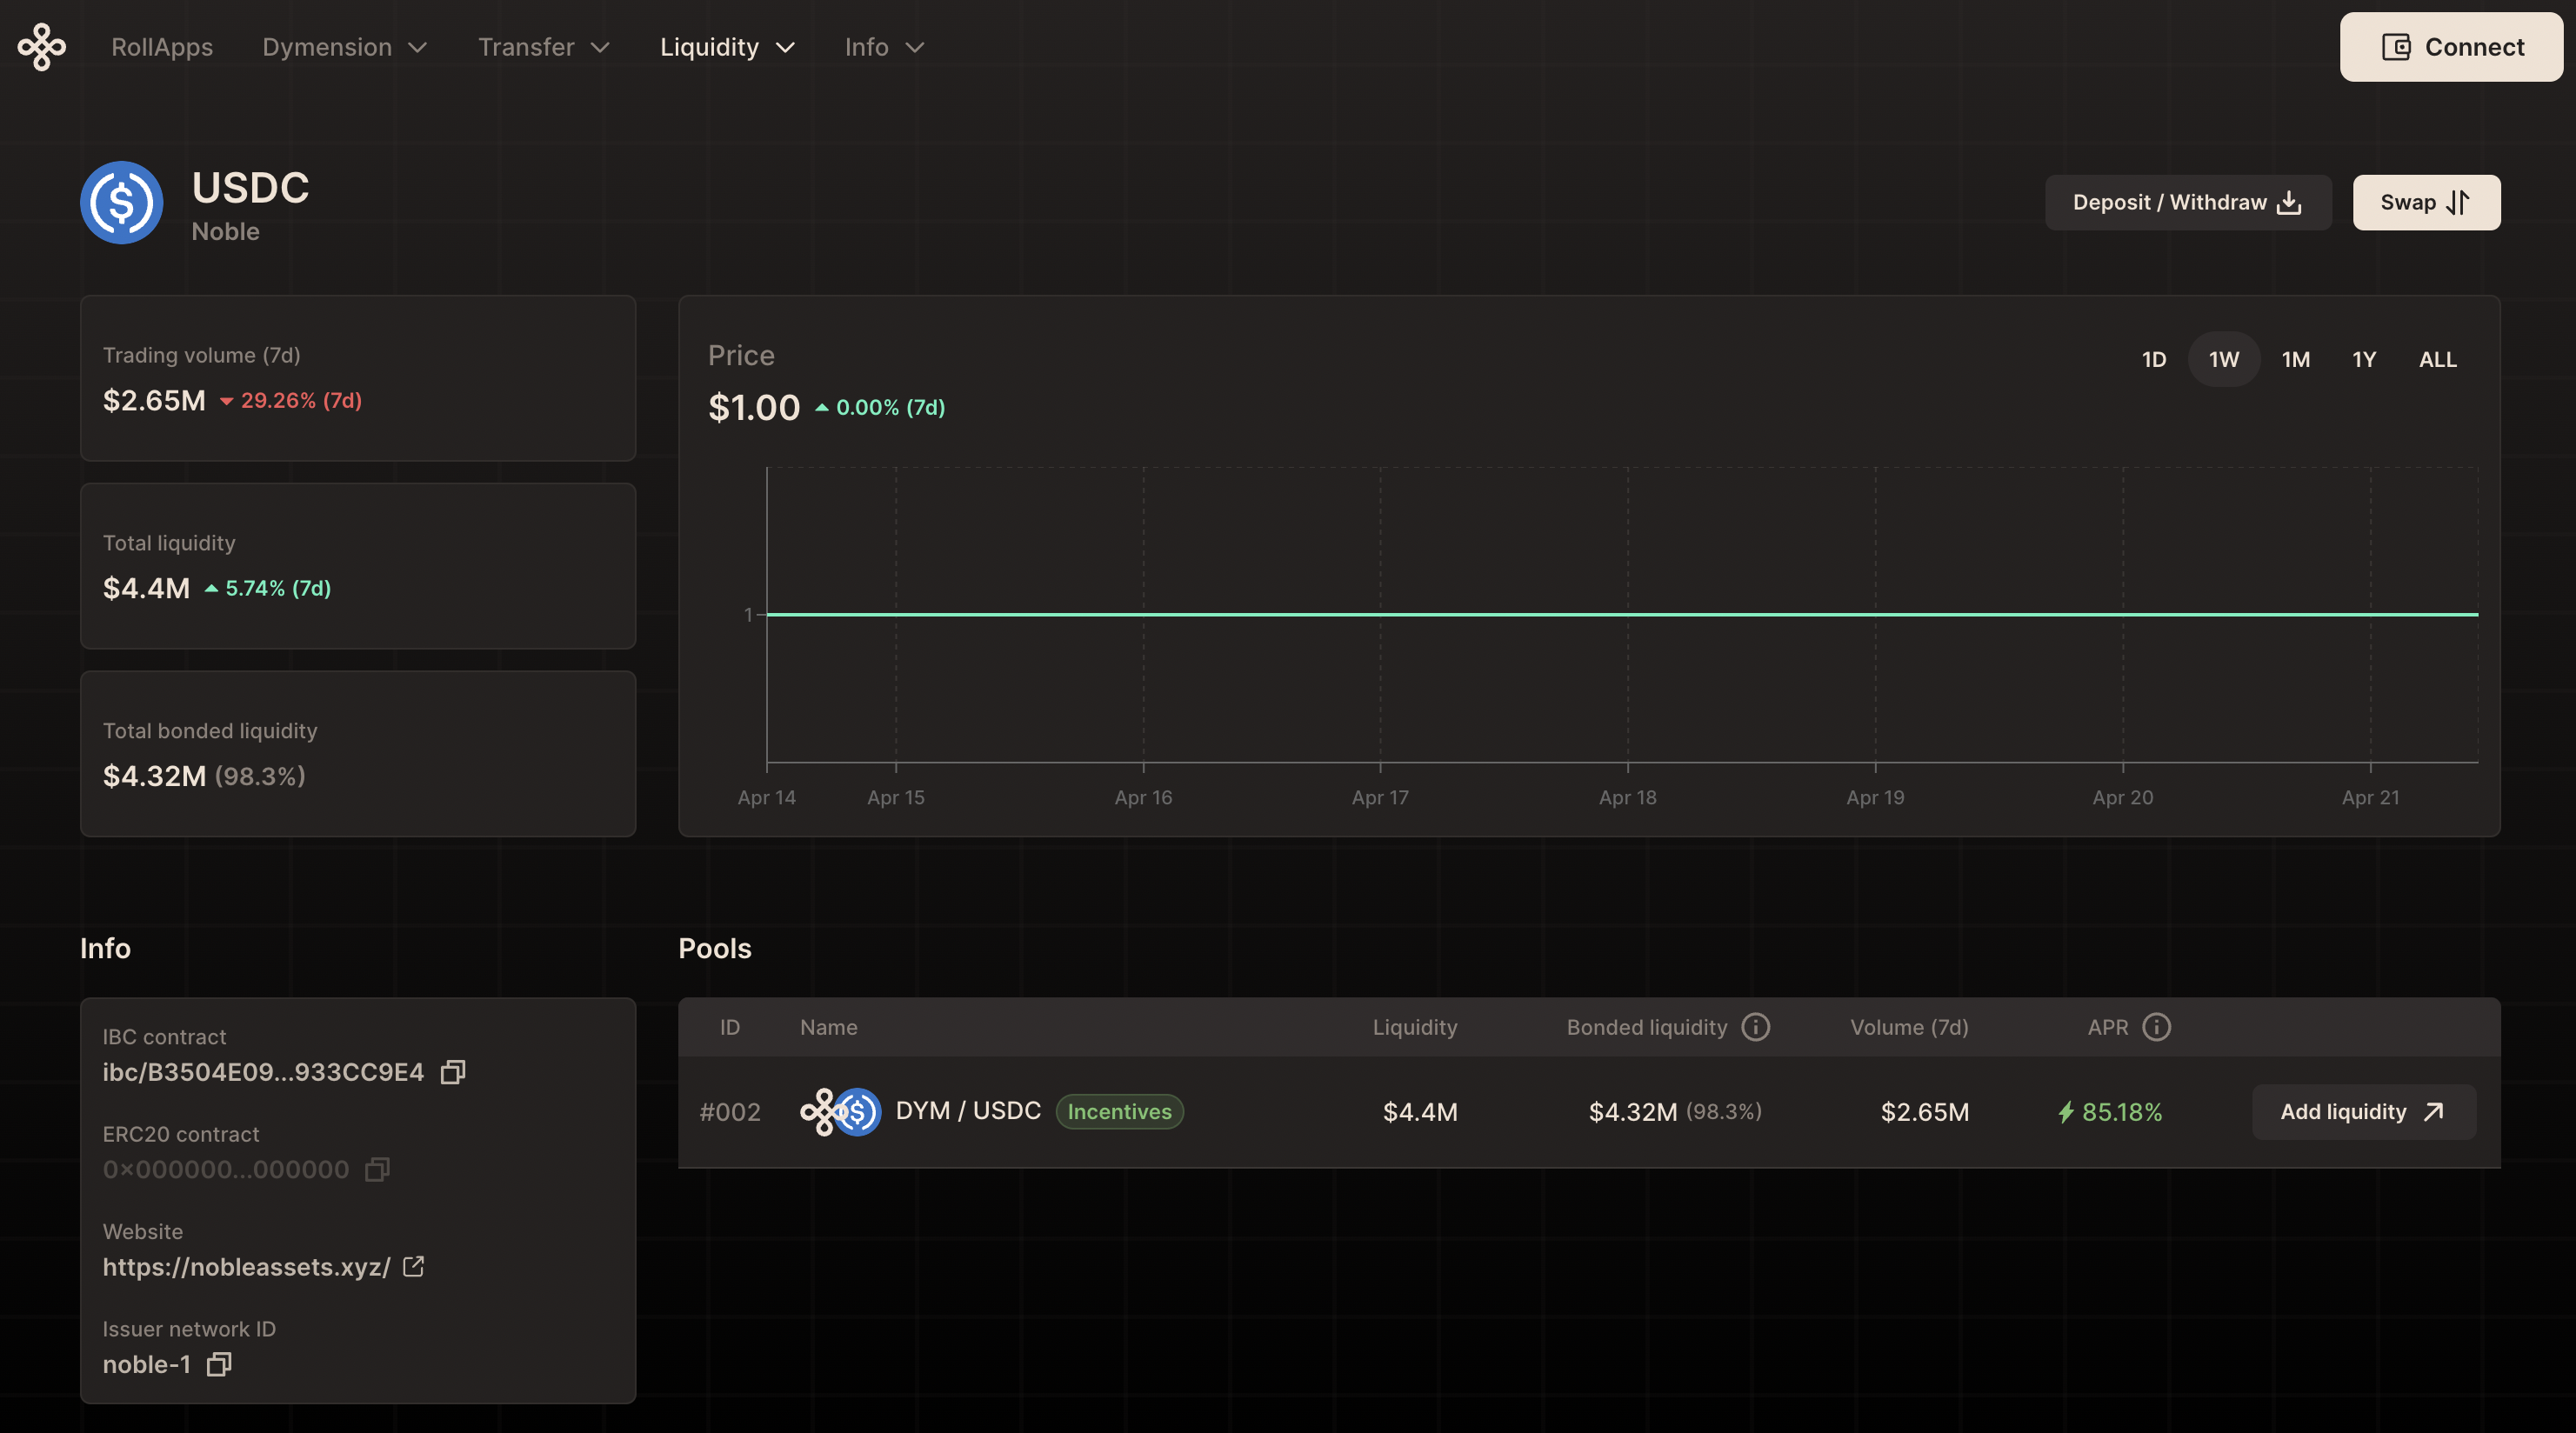This screenshot has width=2576, height=1433.
Task: Open Deposit / Withdraw dialog
Action: coord(2188,202)
